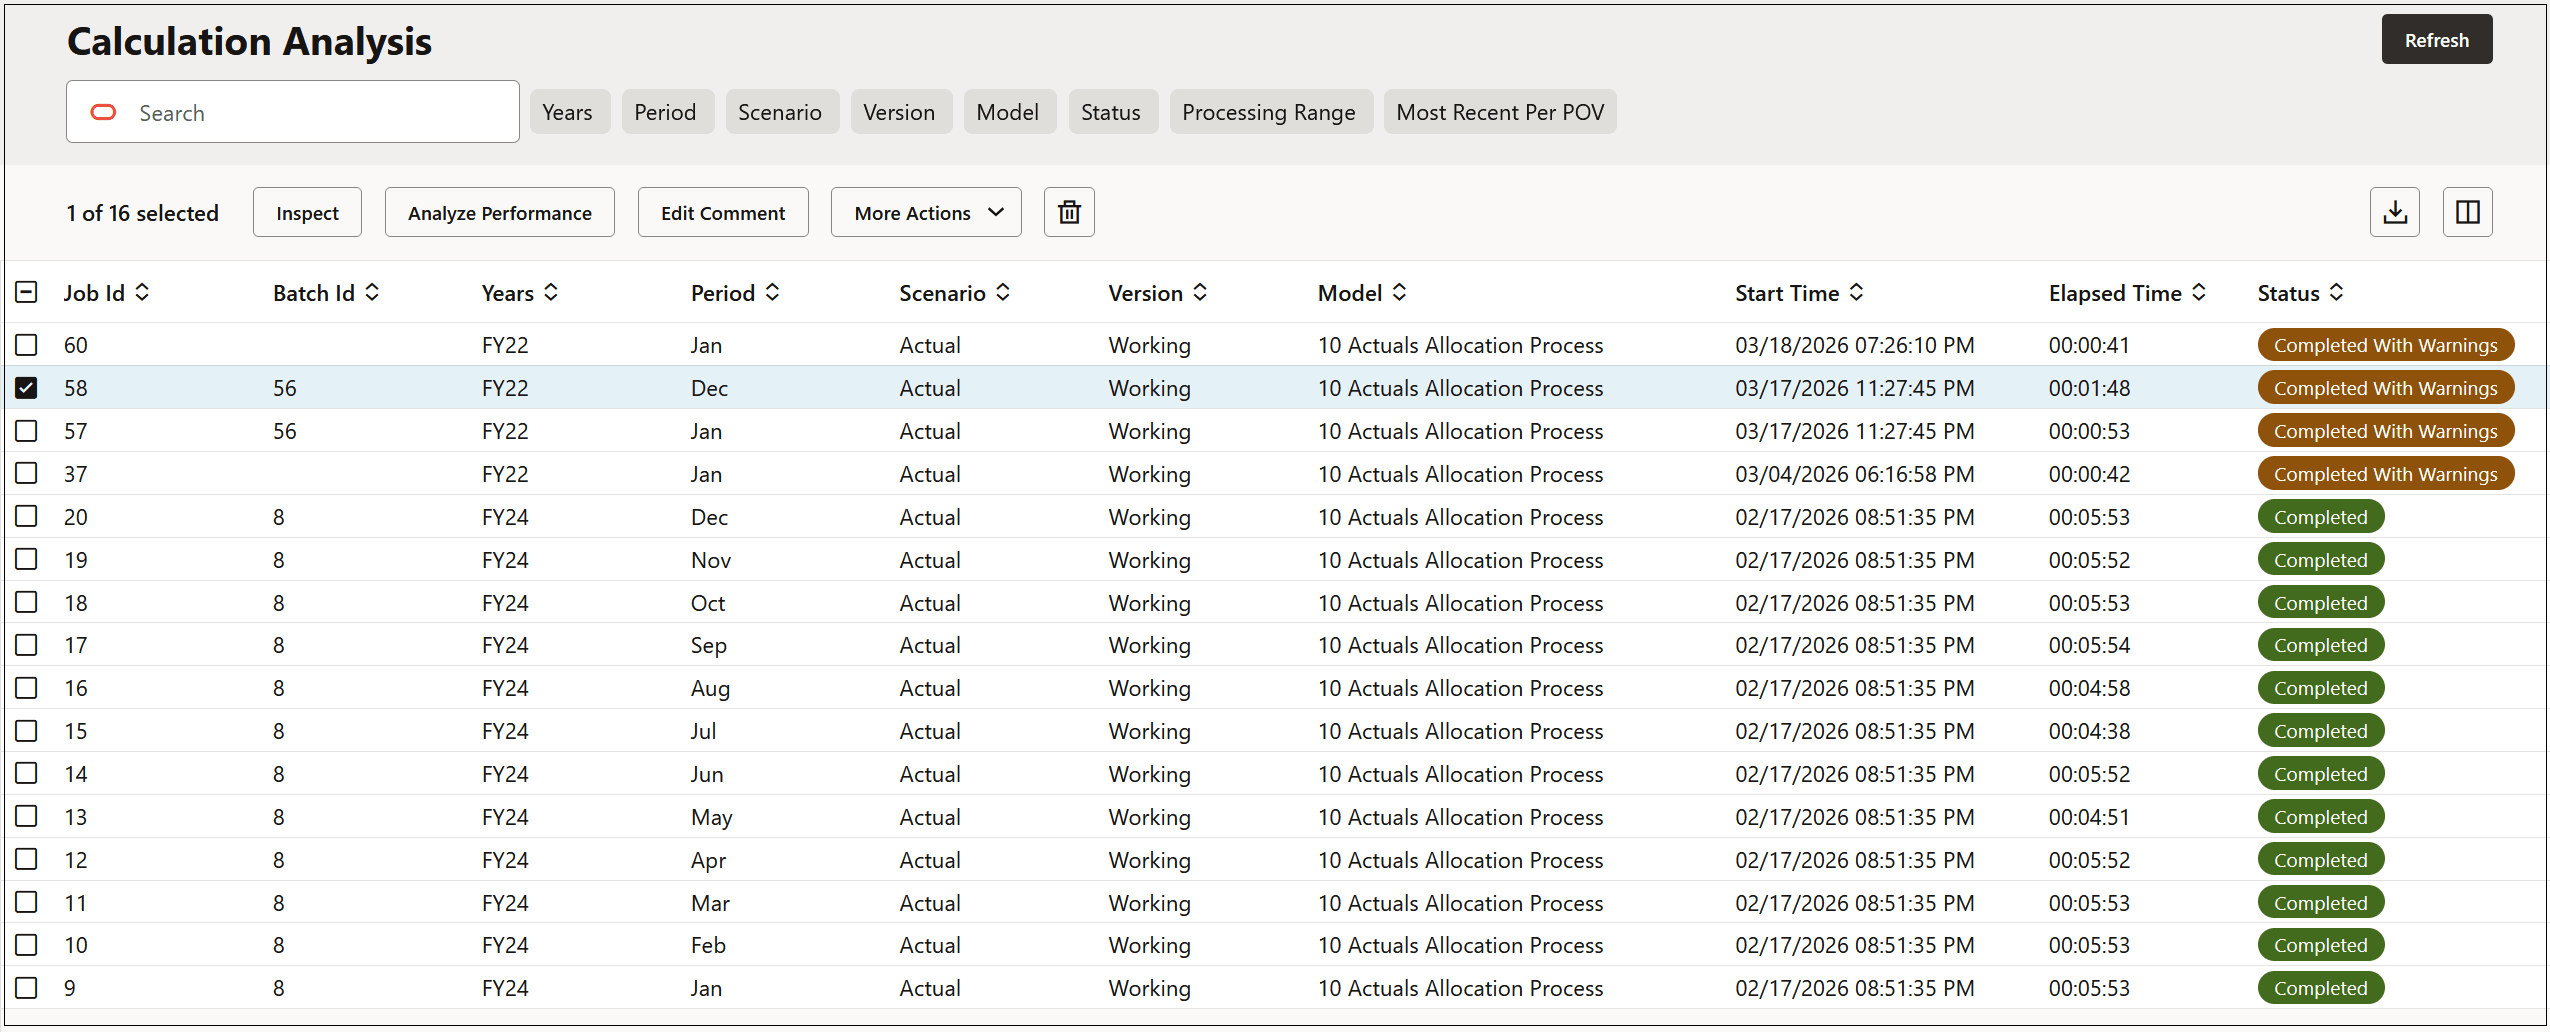Sort by Job Id column arrows

coord(143,292)
